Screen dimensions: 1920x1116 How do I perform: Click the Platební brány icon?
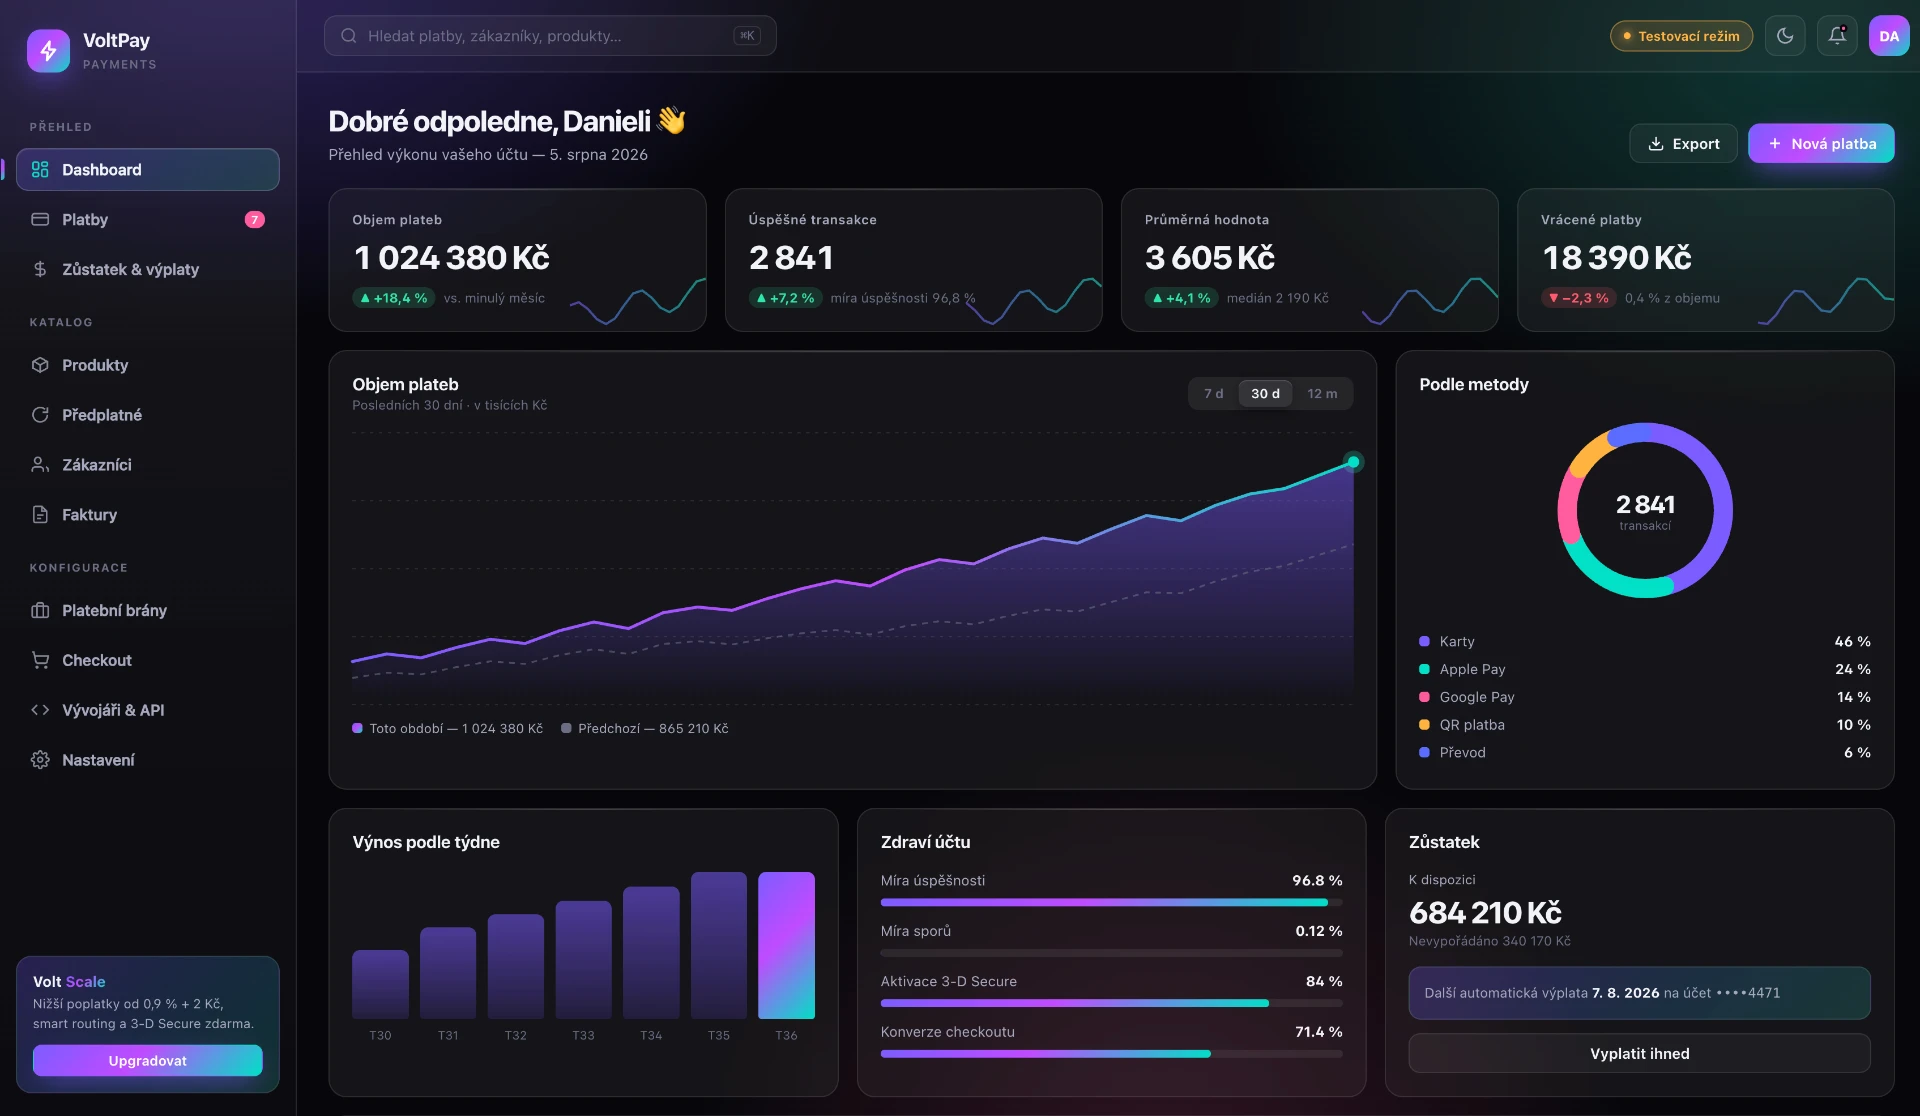click(x=40, y=610)
